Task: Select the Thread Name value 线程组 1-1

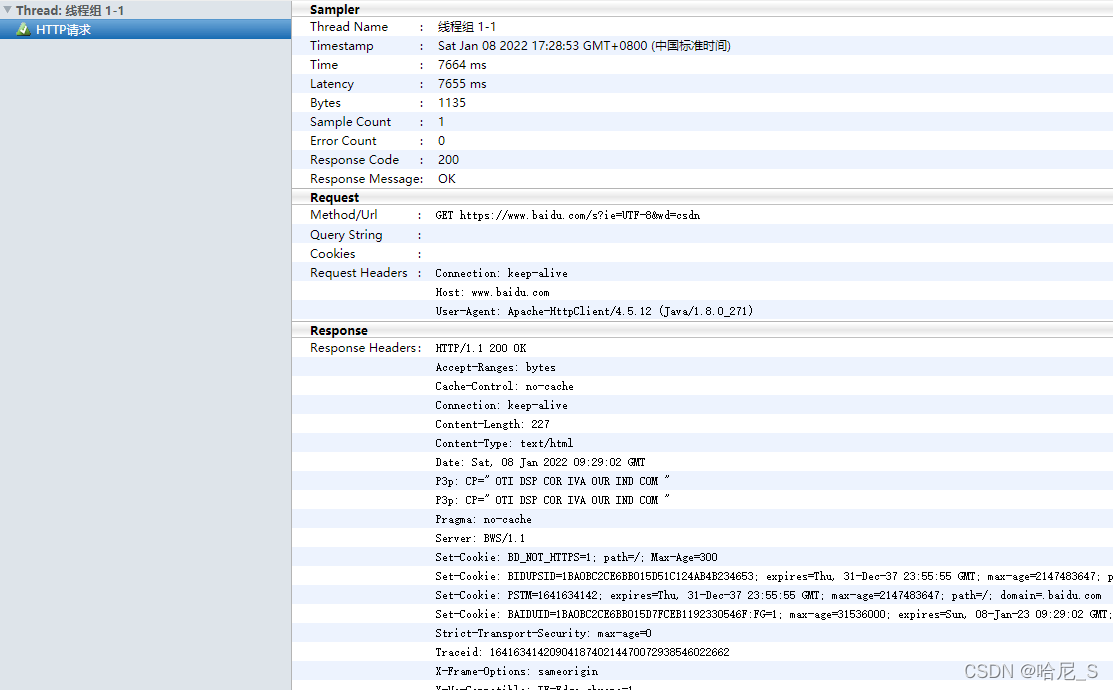Action: coord(467,26)
